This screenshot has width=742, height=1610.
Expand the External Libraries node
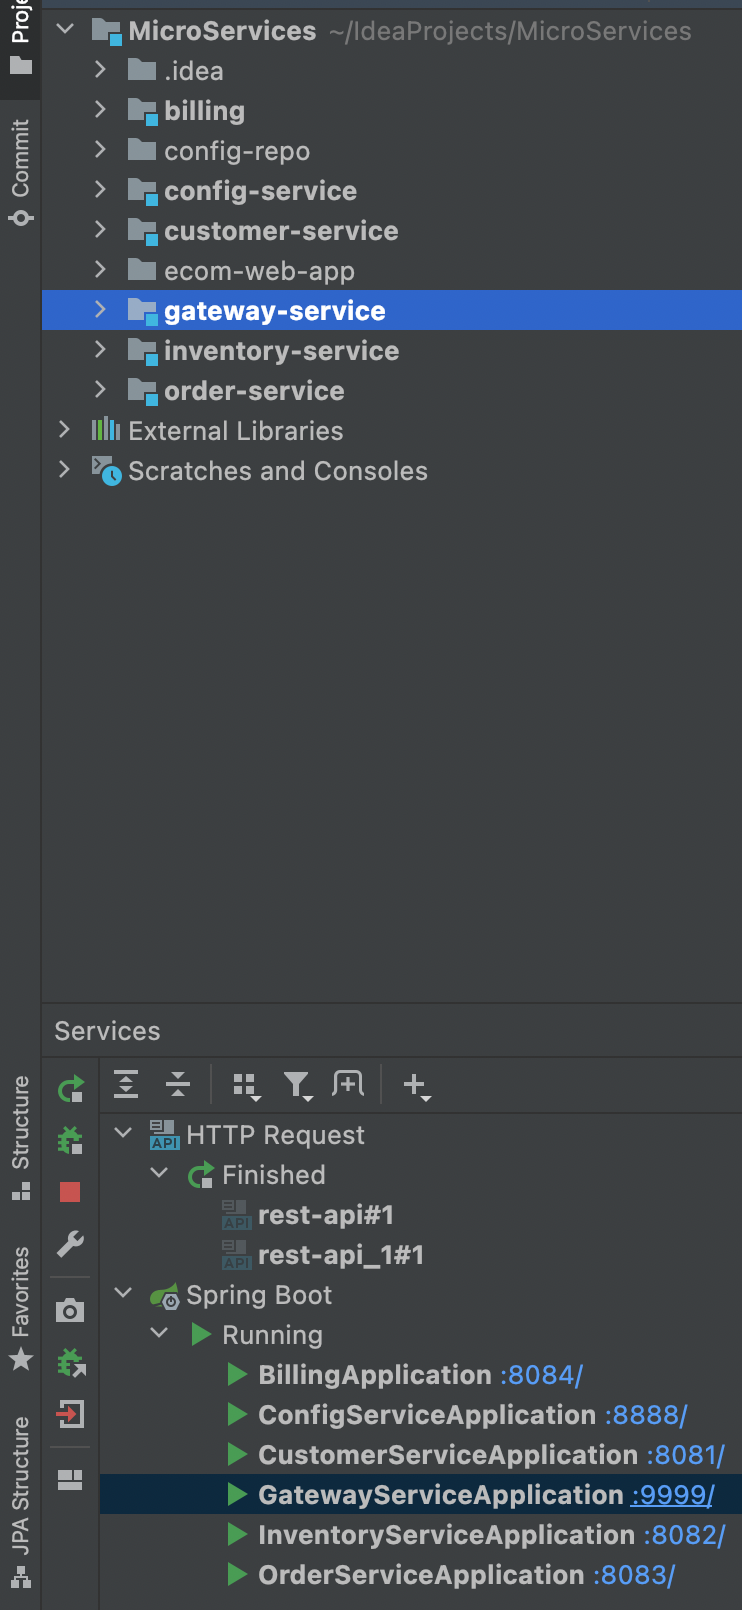tap(64, 430)
